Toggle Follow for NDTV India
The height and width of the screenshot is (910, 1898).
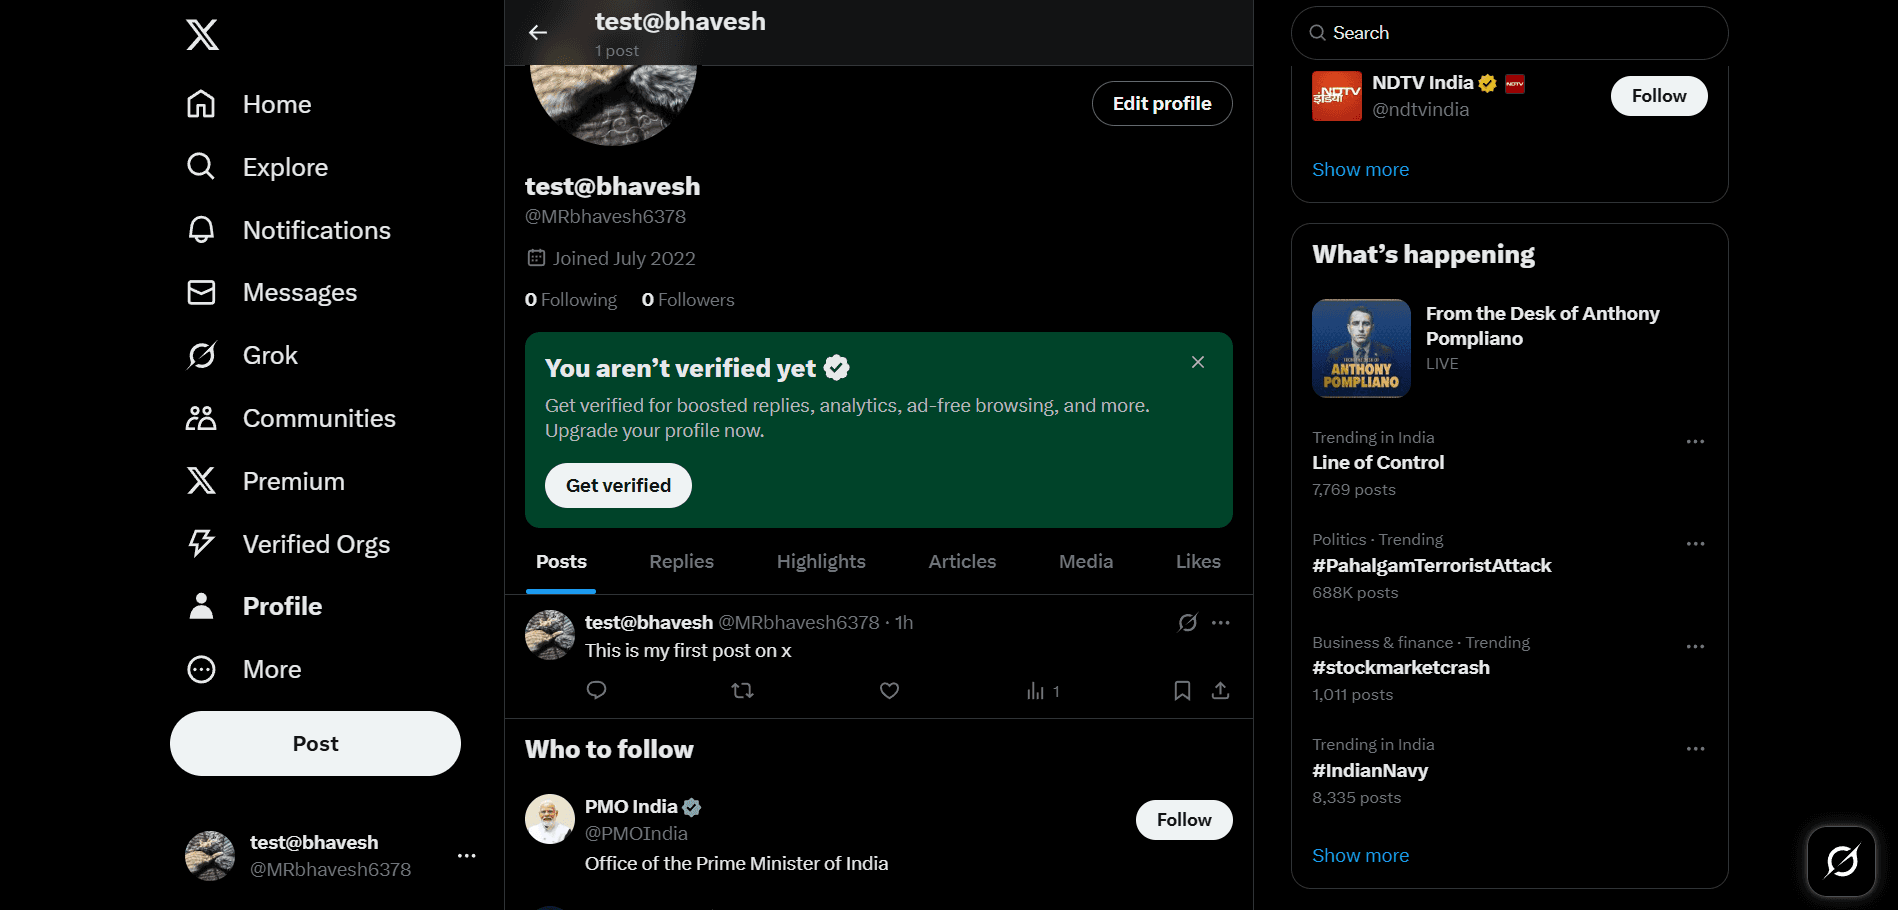click(x=1658, y=96)
